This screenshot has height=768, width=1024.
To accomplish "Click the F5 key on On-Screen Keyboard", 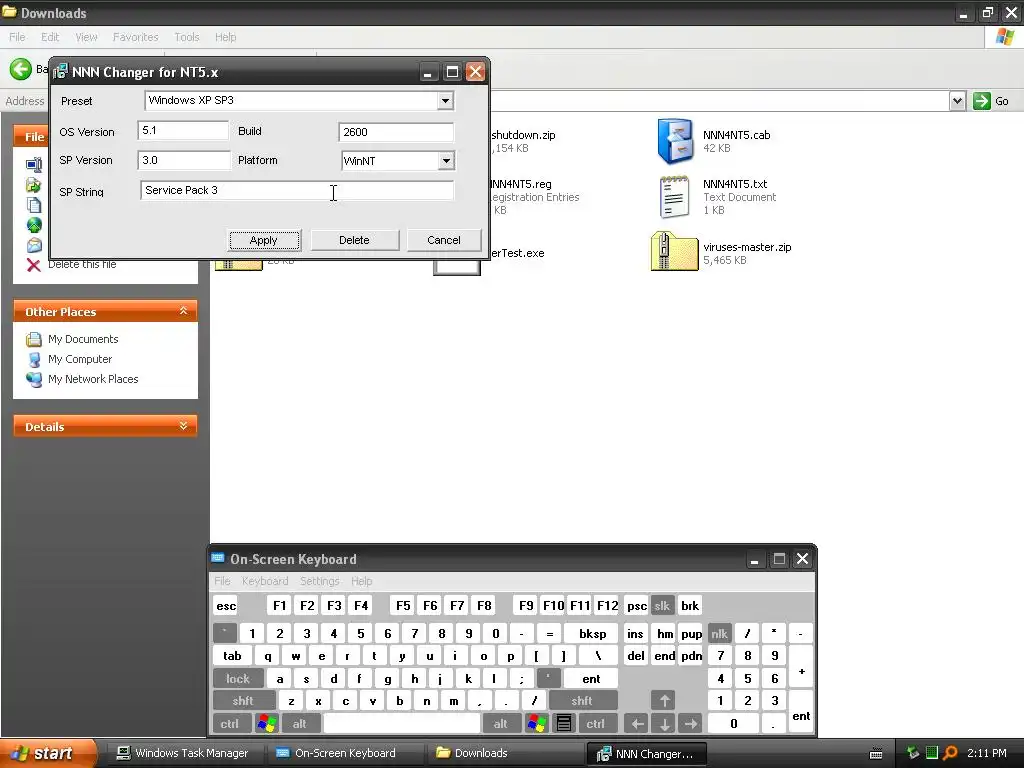I will pyautogui.click(x=403, y=606).
